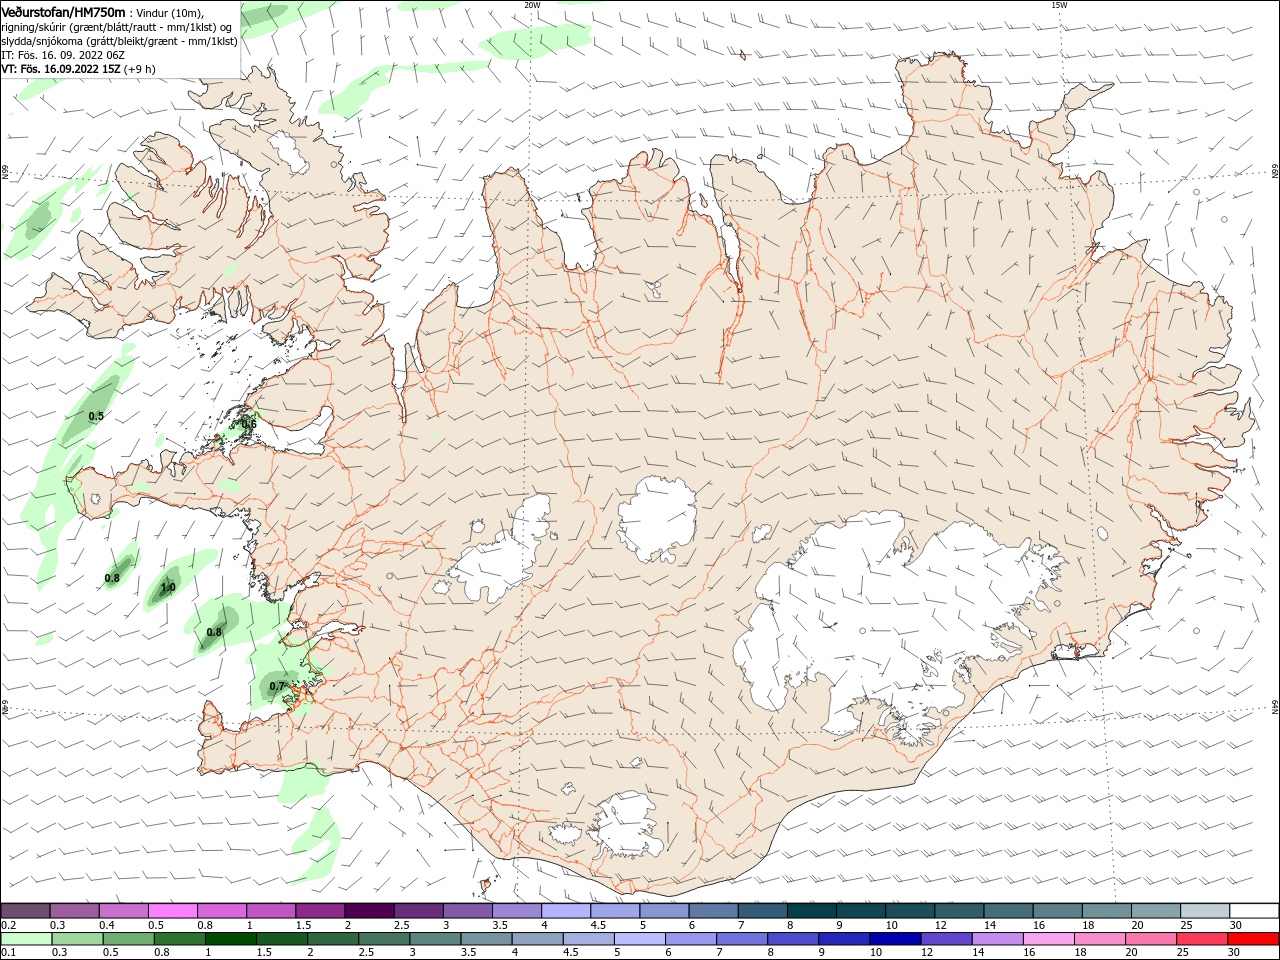Select the top-scale swatch between 4 and 4.5

pos(566,911)
